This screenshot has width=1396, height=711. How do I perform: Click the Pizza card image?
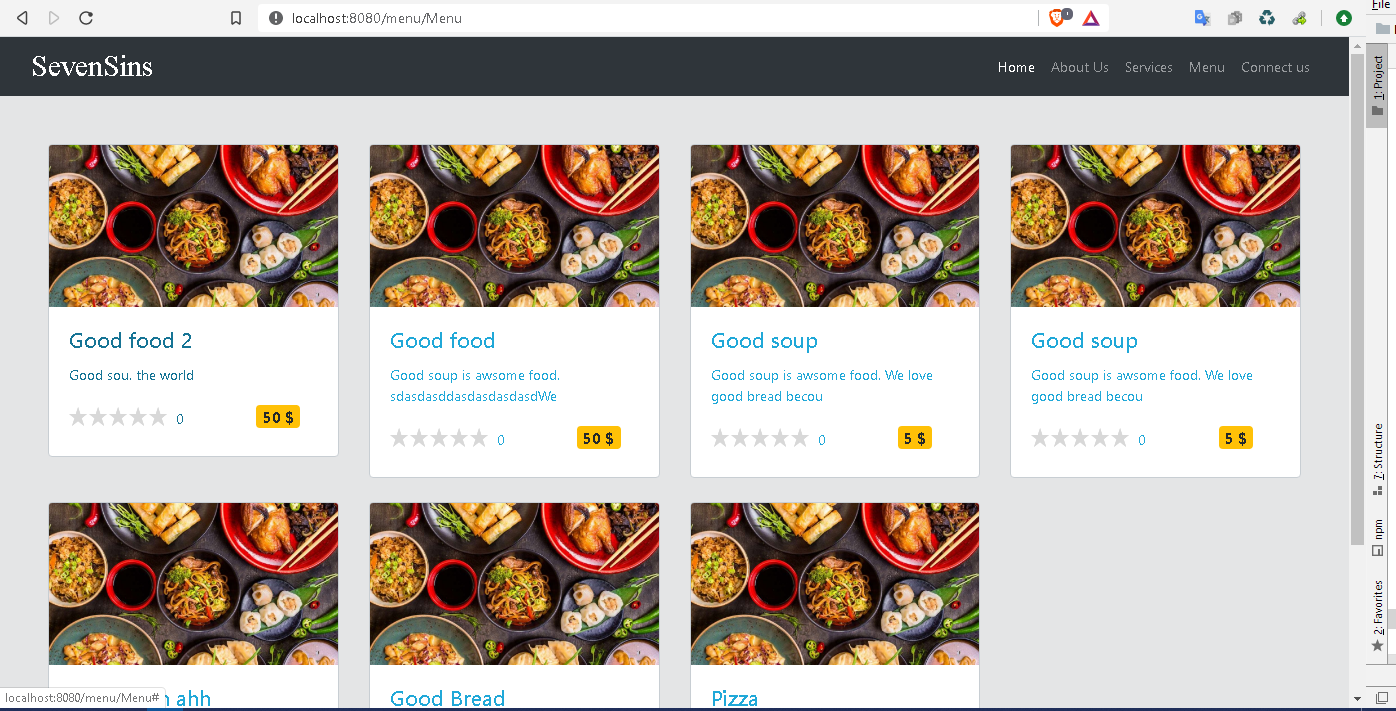[835, 584]
